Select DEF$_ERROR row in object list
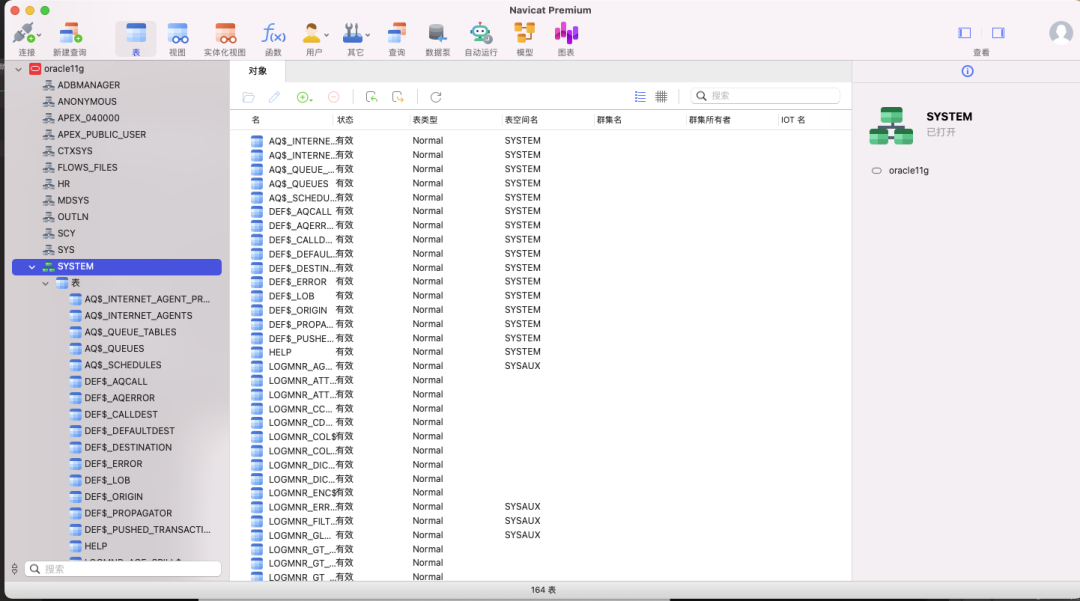1080x601 pixels. pos(541,282)
